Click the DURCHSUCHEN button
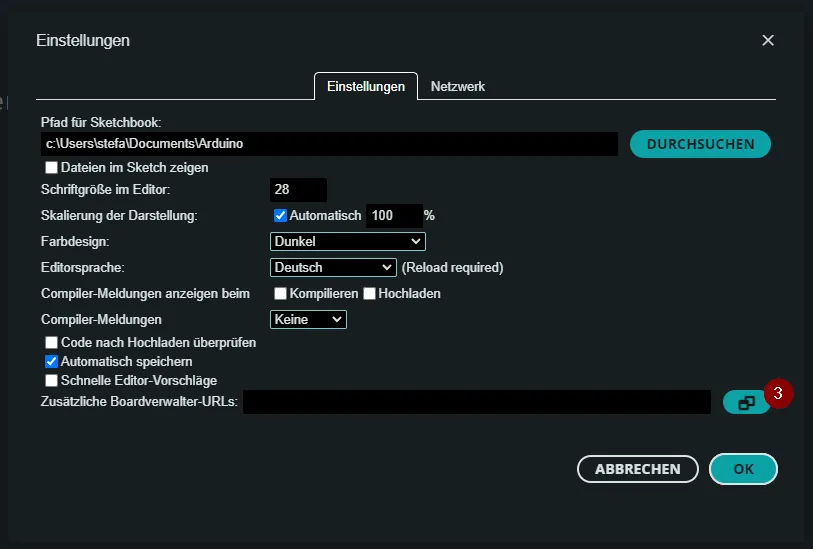Image resolution: width=813 pixels, height=549 pixels. [x=700, y=144]
